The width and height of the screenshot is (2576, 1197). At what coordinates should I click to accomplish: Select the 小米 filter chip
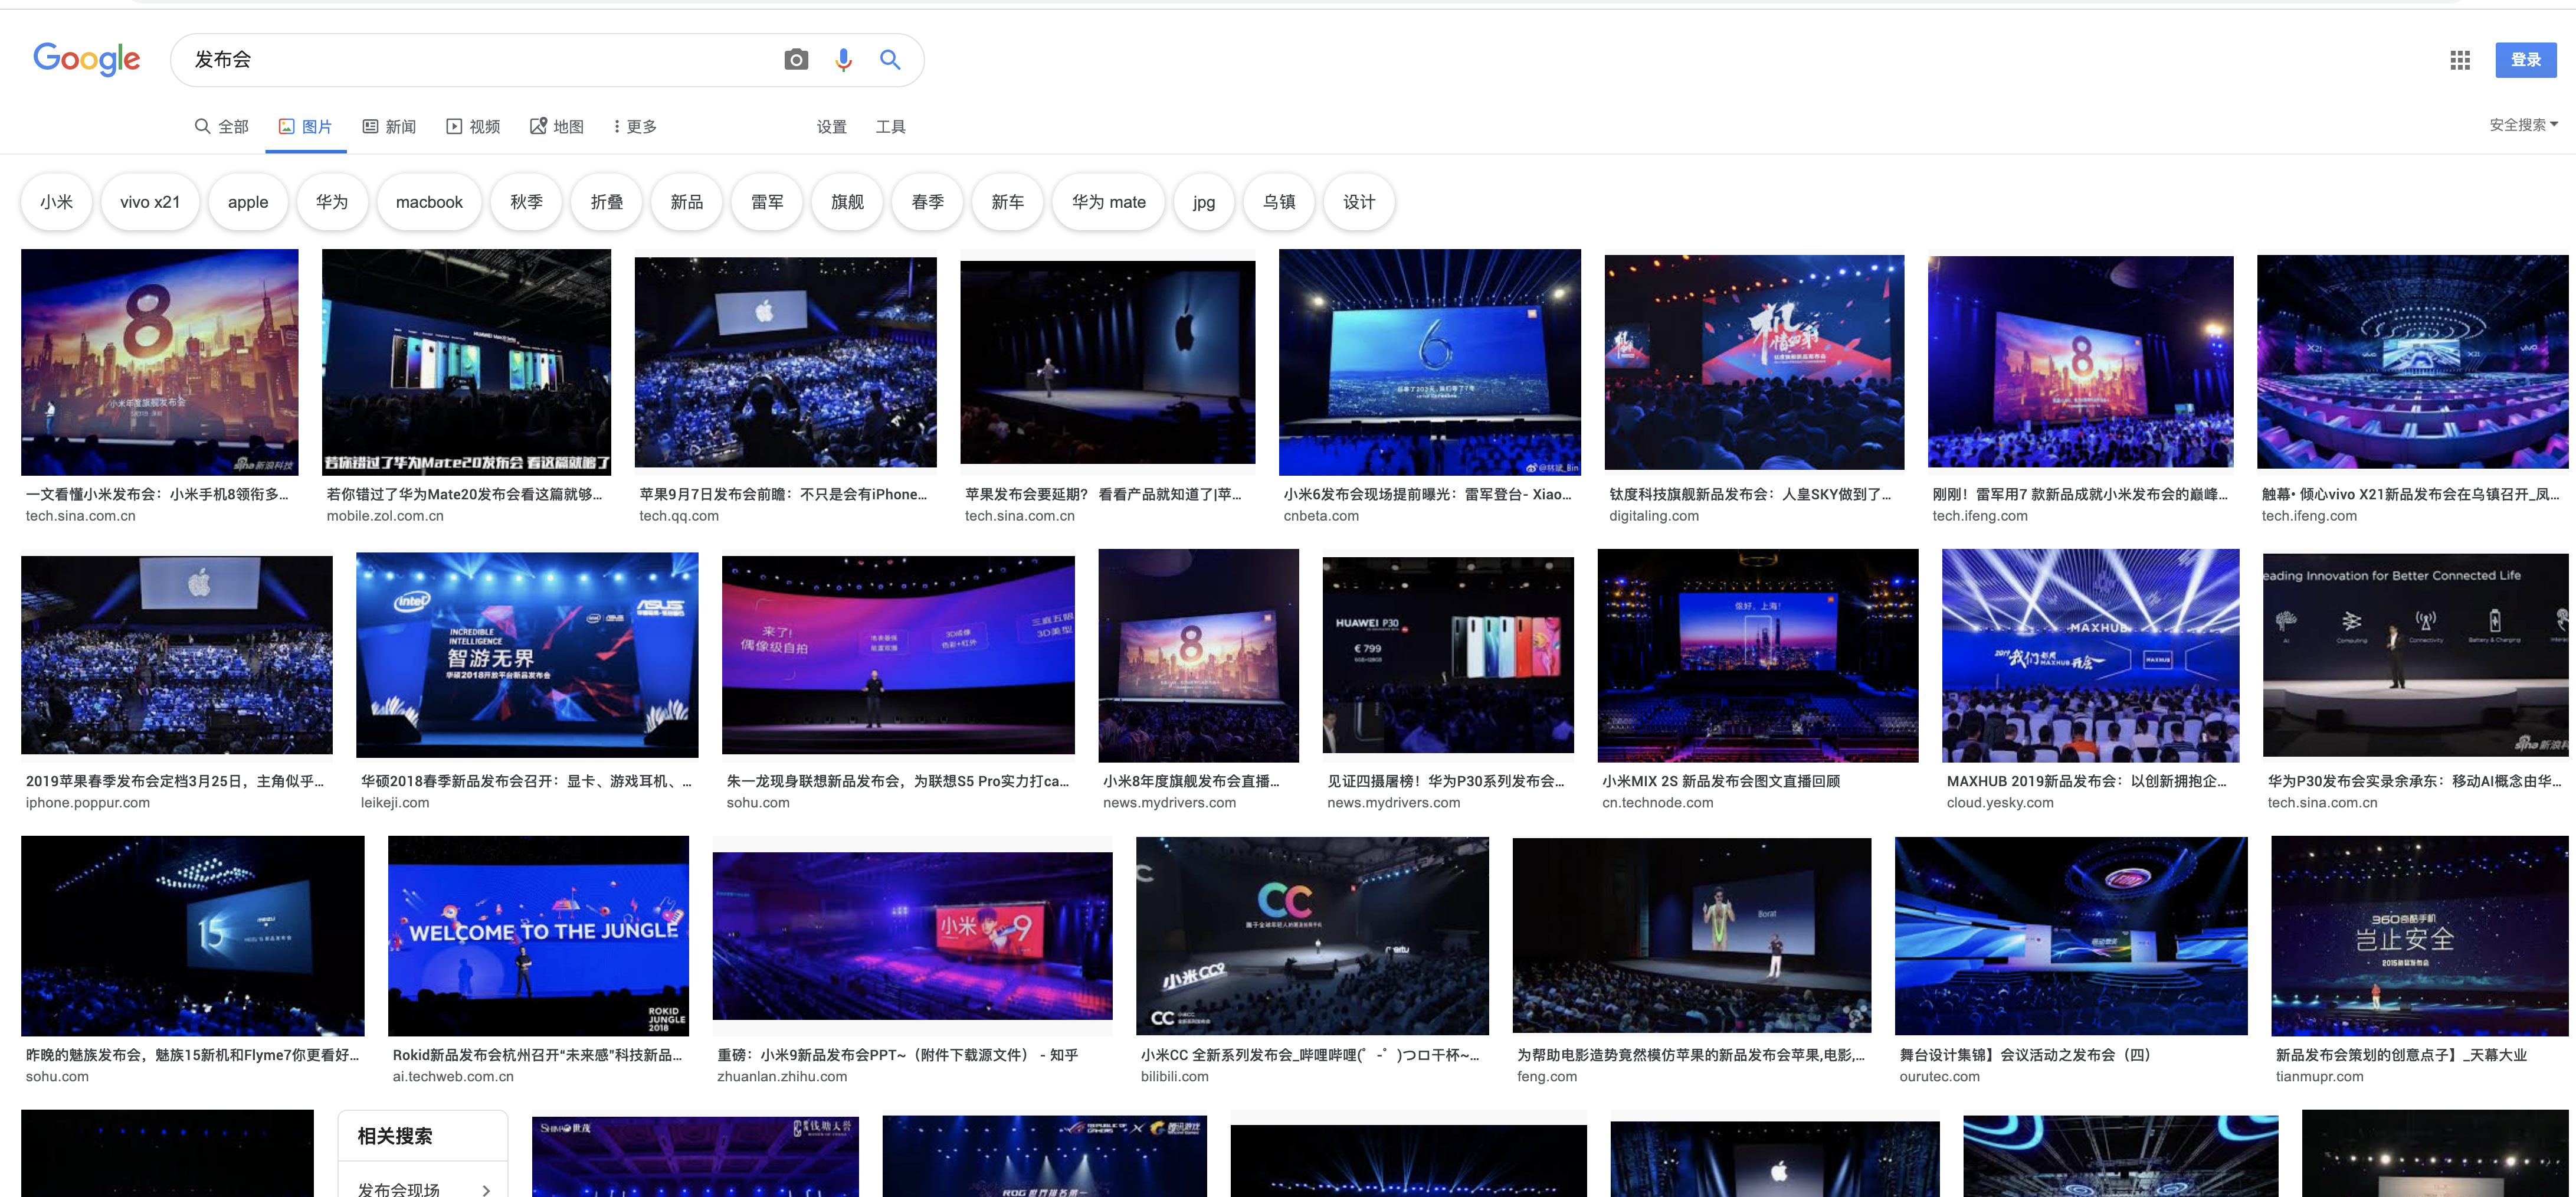56,202
